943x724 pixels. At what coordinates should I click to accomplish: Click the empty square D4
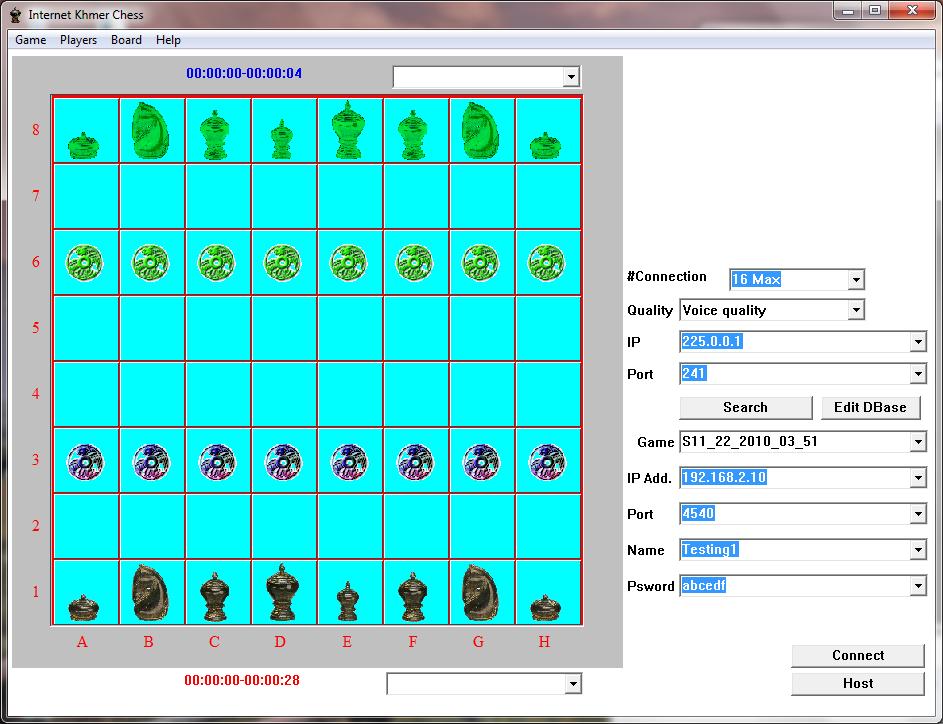pos(284,394)
